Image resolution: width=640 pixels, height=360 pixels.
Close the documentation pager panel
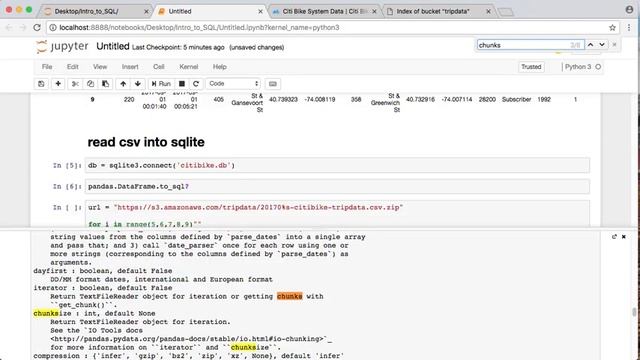click(x=624, y=237)
